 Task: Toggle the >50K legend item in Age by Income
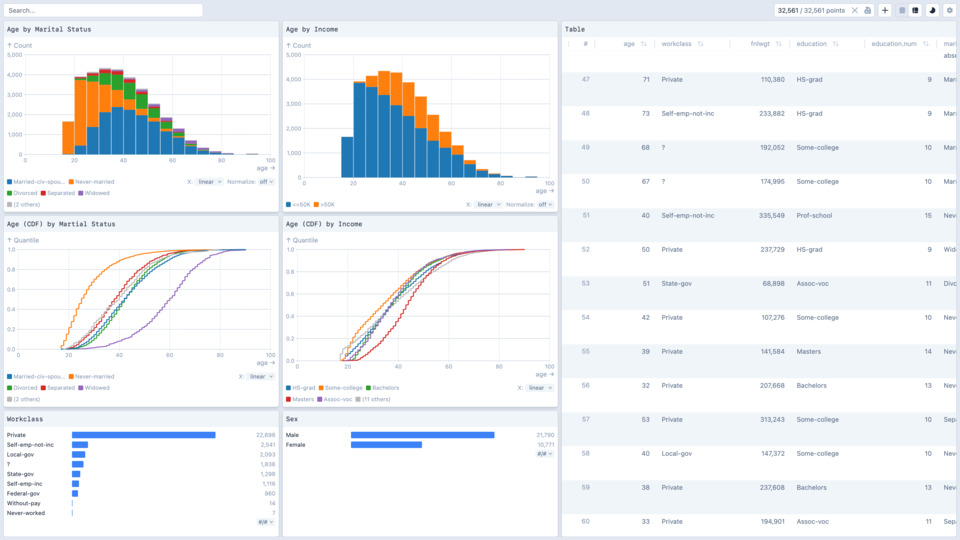click(324, 204)
